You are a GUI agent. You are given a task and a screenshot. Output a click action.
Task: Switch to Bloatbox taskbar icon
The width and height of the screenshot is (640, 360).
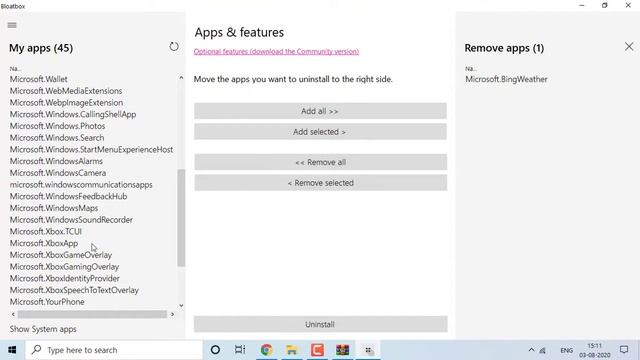(368, 350)
